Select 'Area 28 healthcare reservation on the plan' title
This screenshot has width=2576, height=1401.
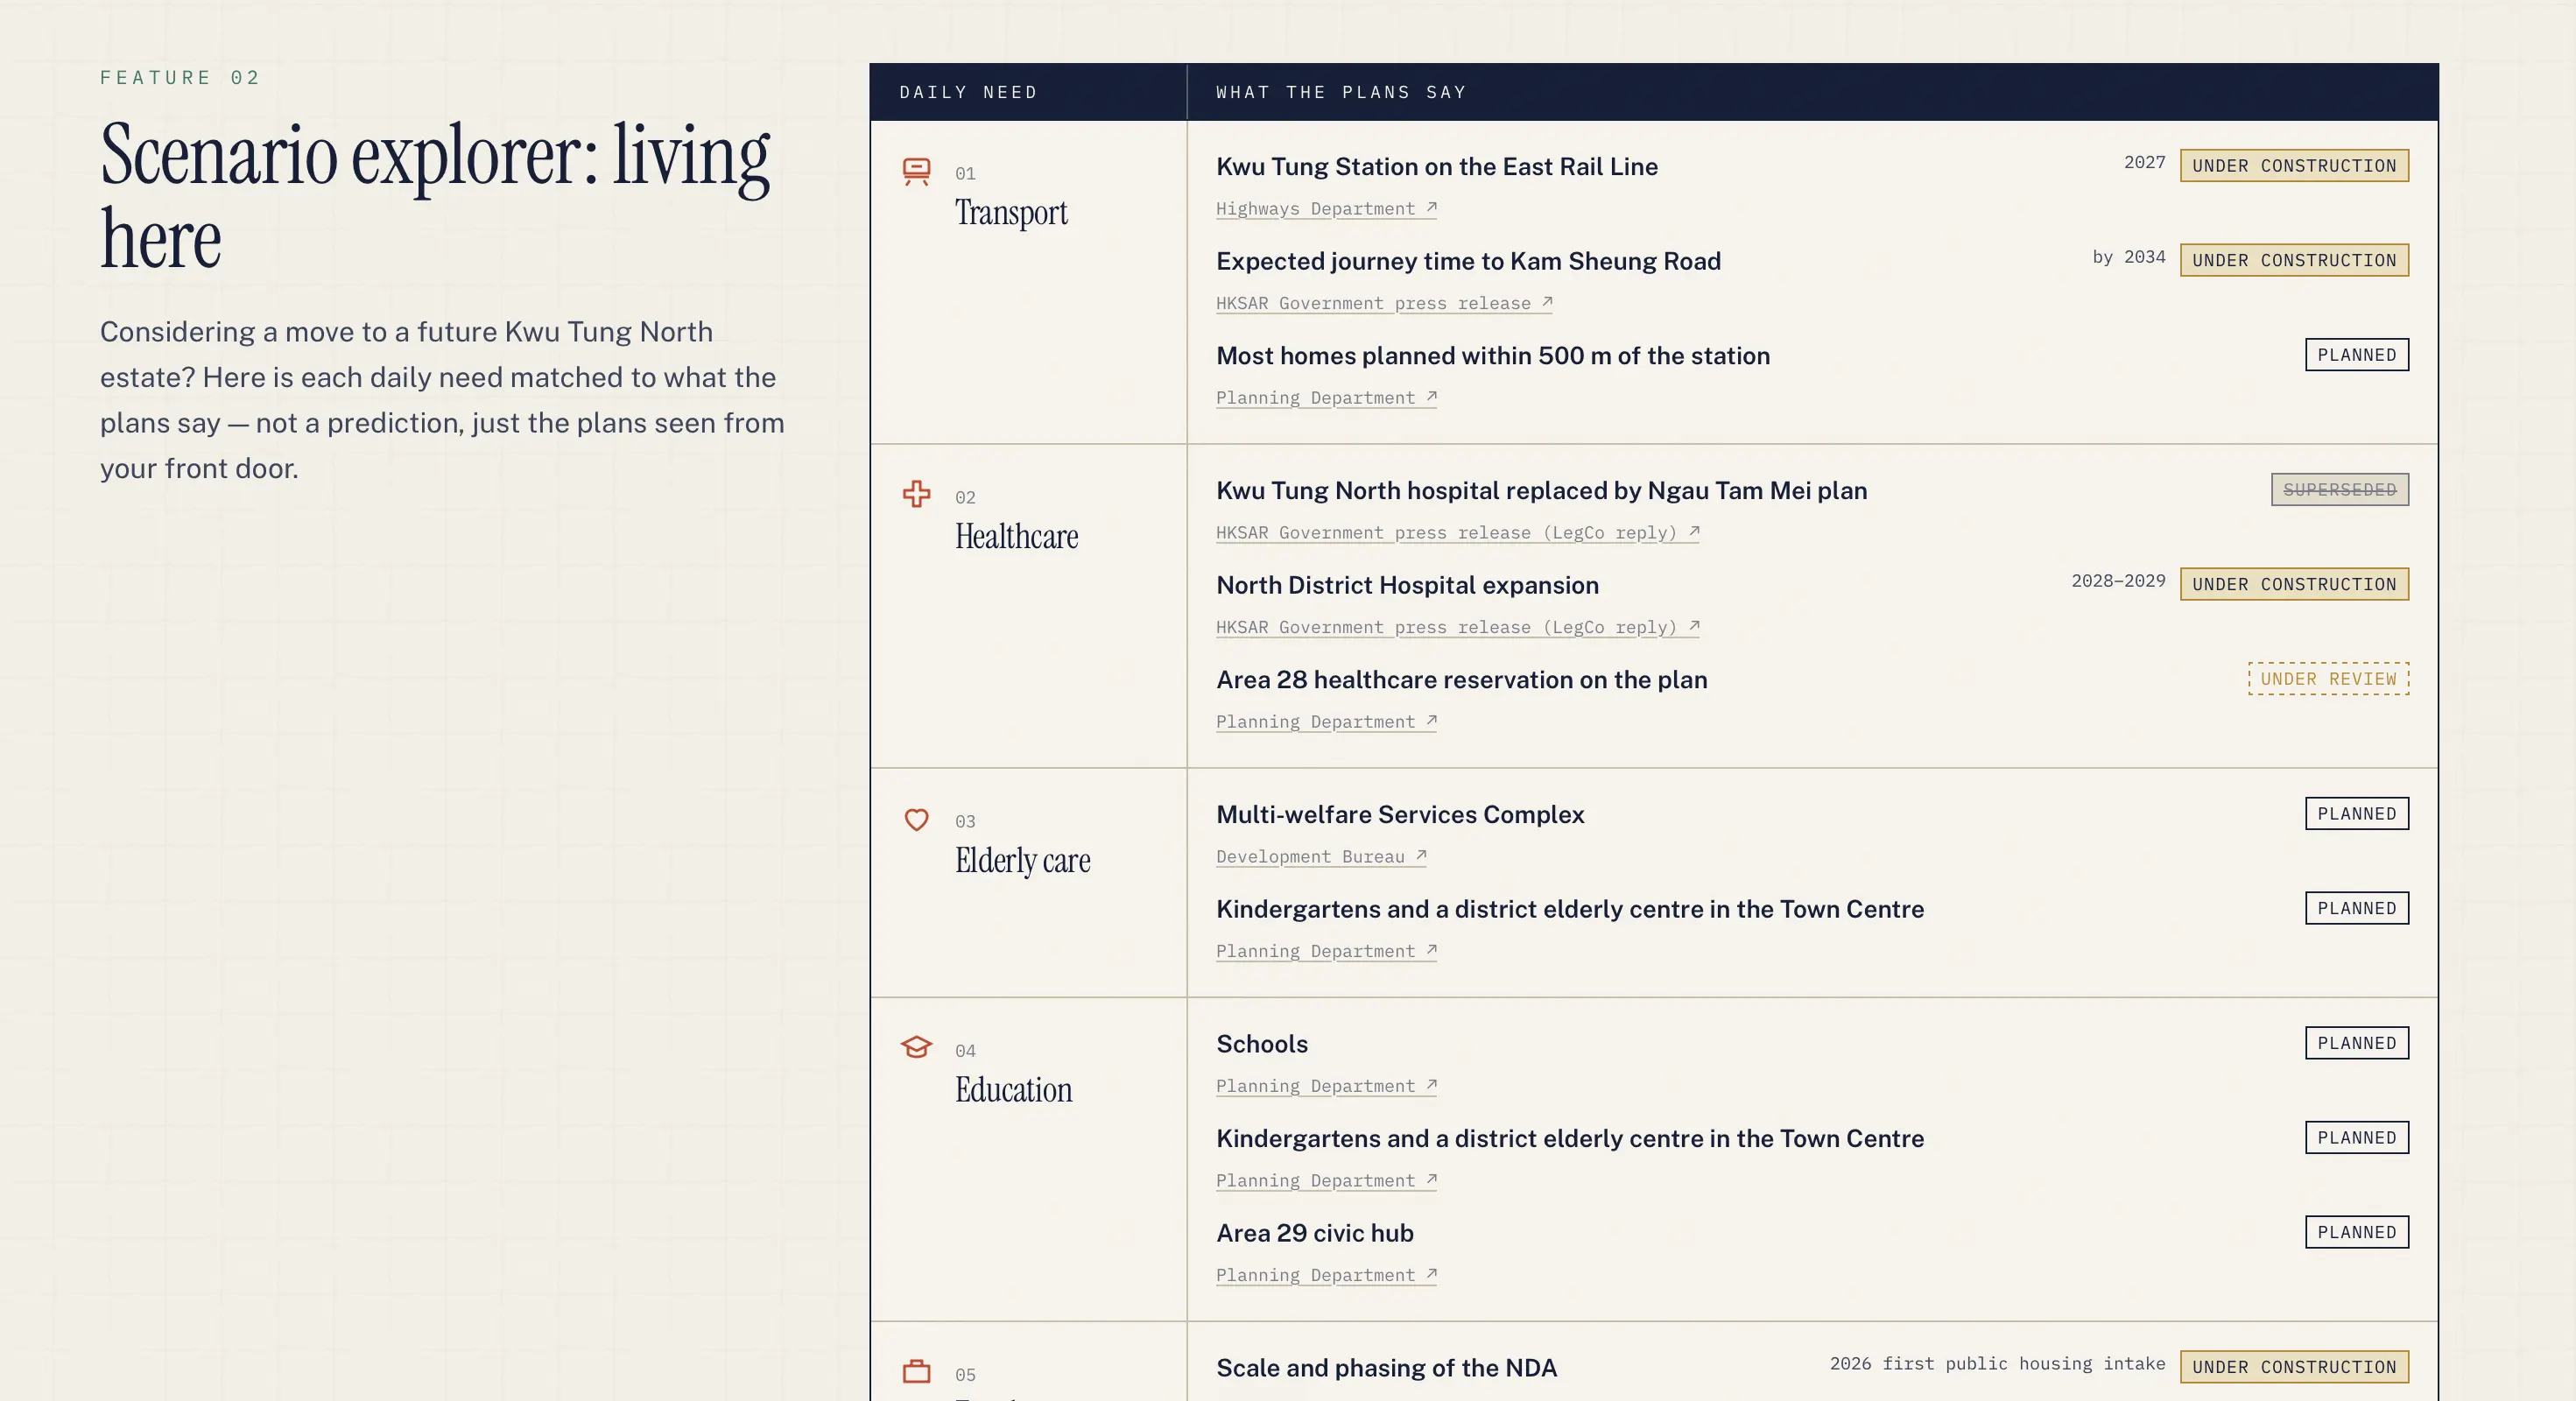1461,680
